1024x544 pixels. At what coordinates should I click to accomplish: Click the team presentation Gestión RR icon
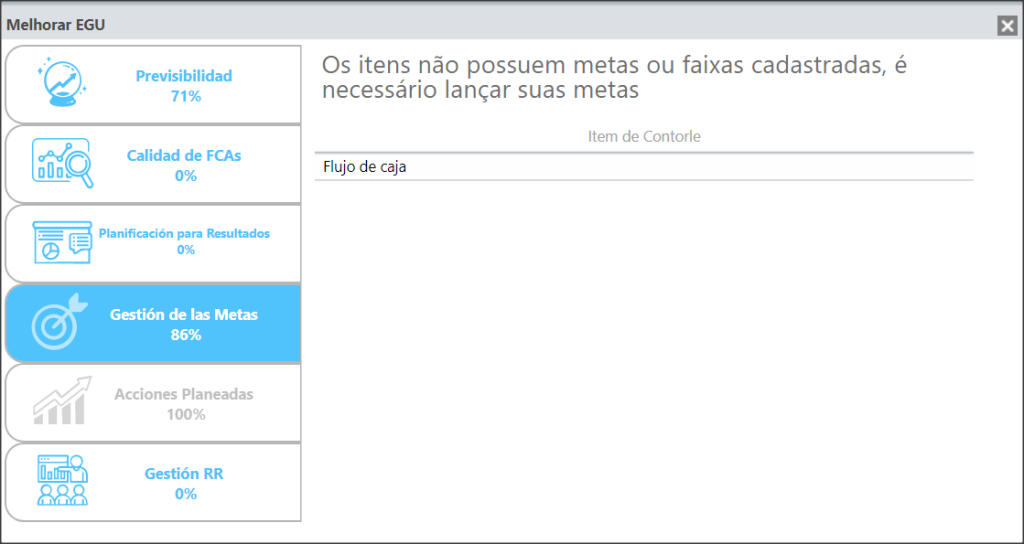63,481
